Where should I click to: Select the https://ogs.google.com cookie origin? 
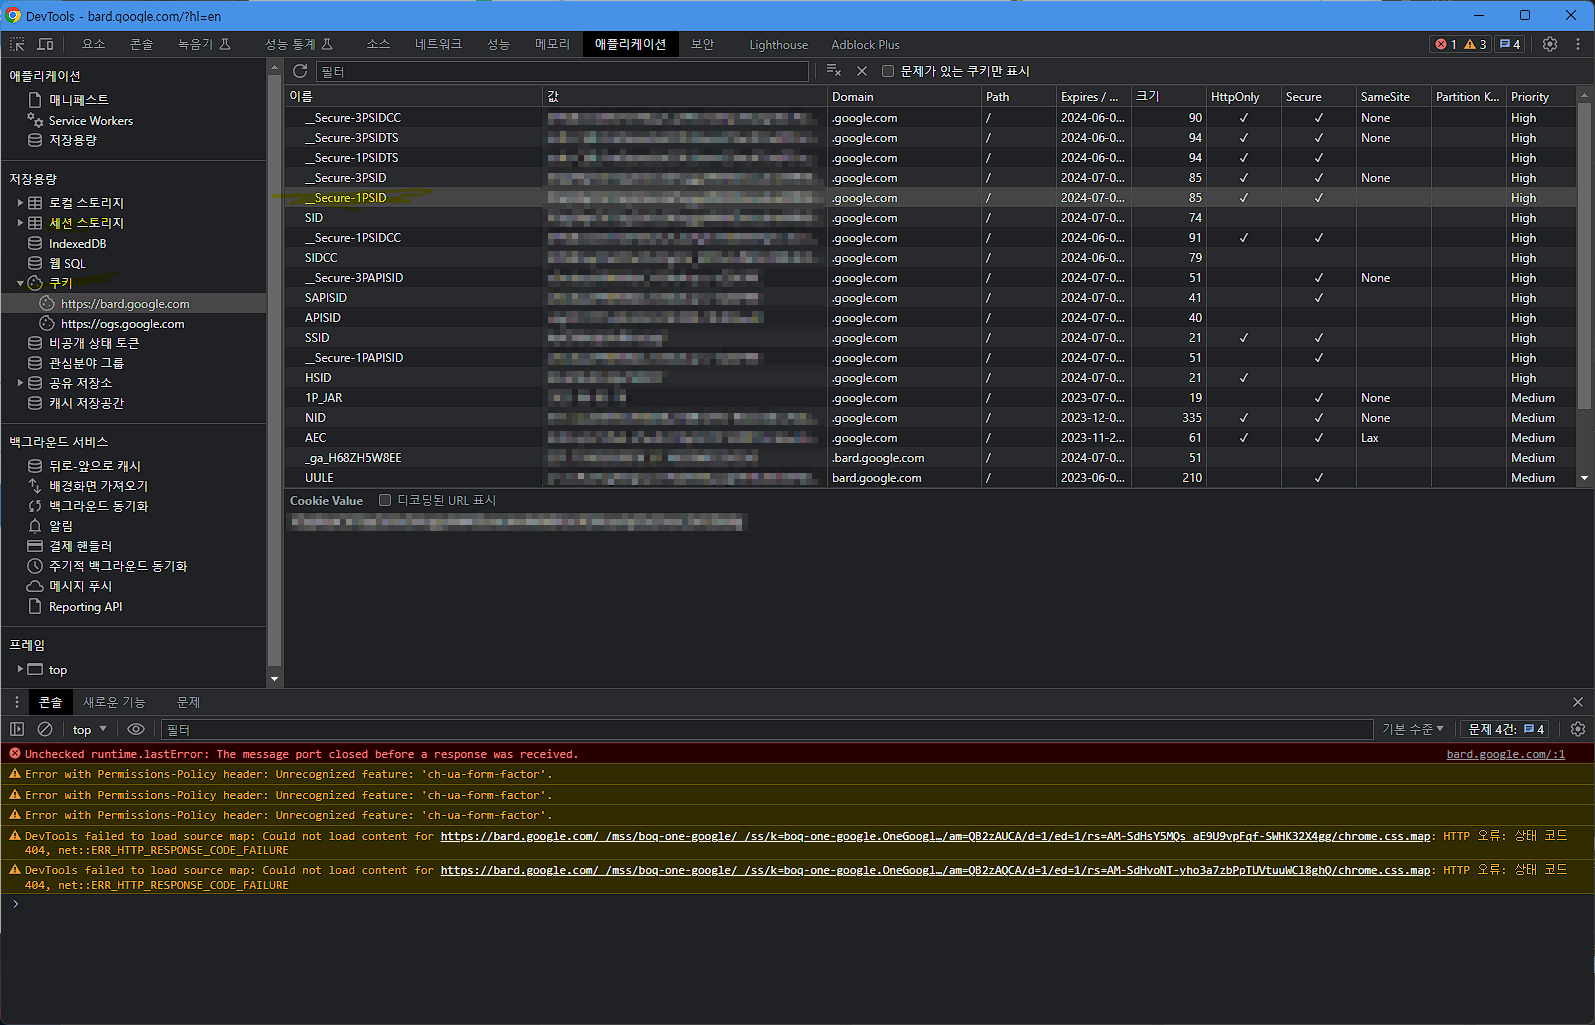122,323
